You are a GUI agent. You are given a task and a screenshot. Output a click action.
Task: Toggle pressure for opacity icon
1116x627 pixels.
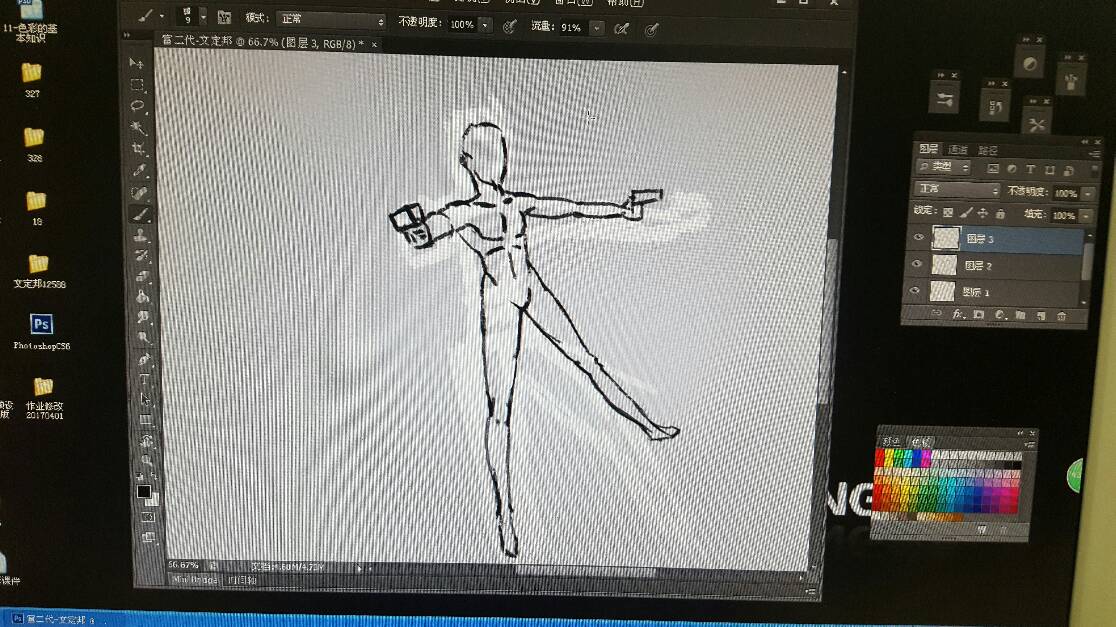click(510, 27)
